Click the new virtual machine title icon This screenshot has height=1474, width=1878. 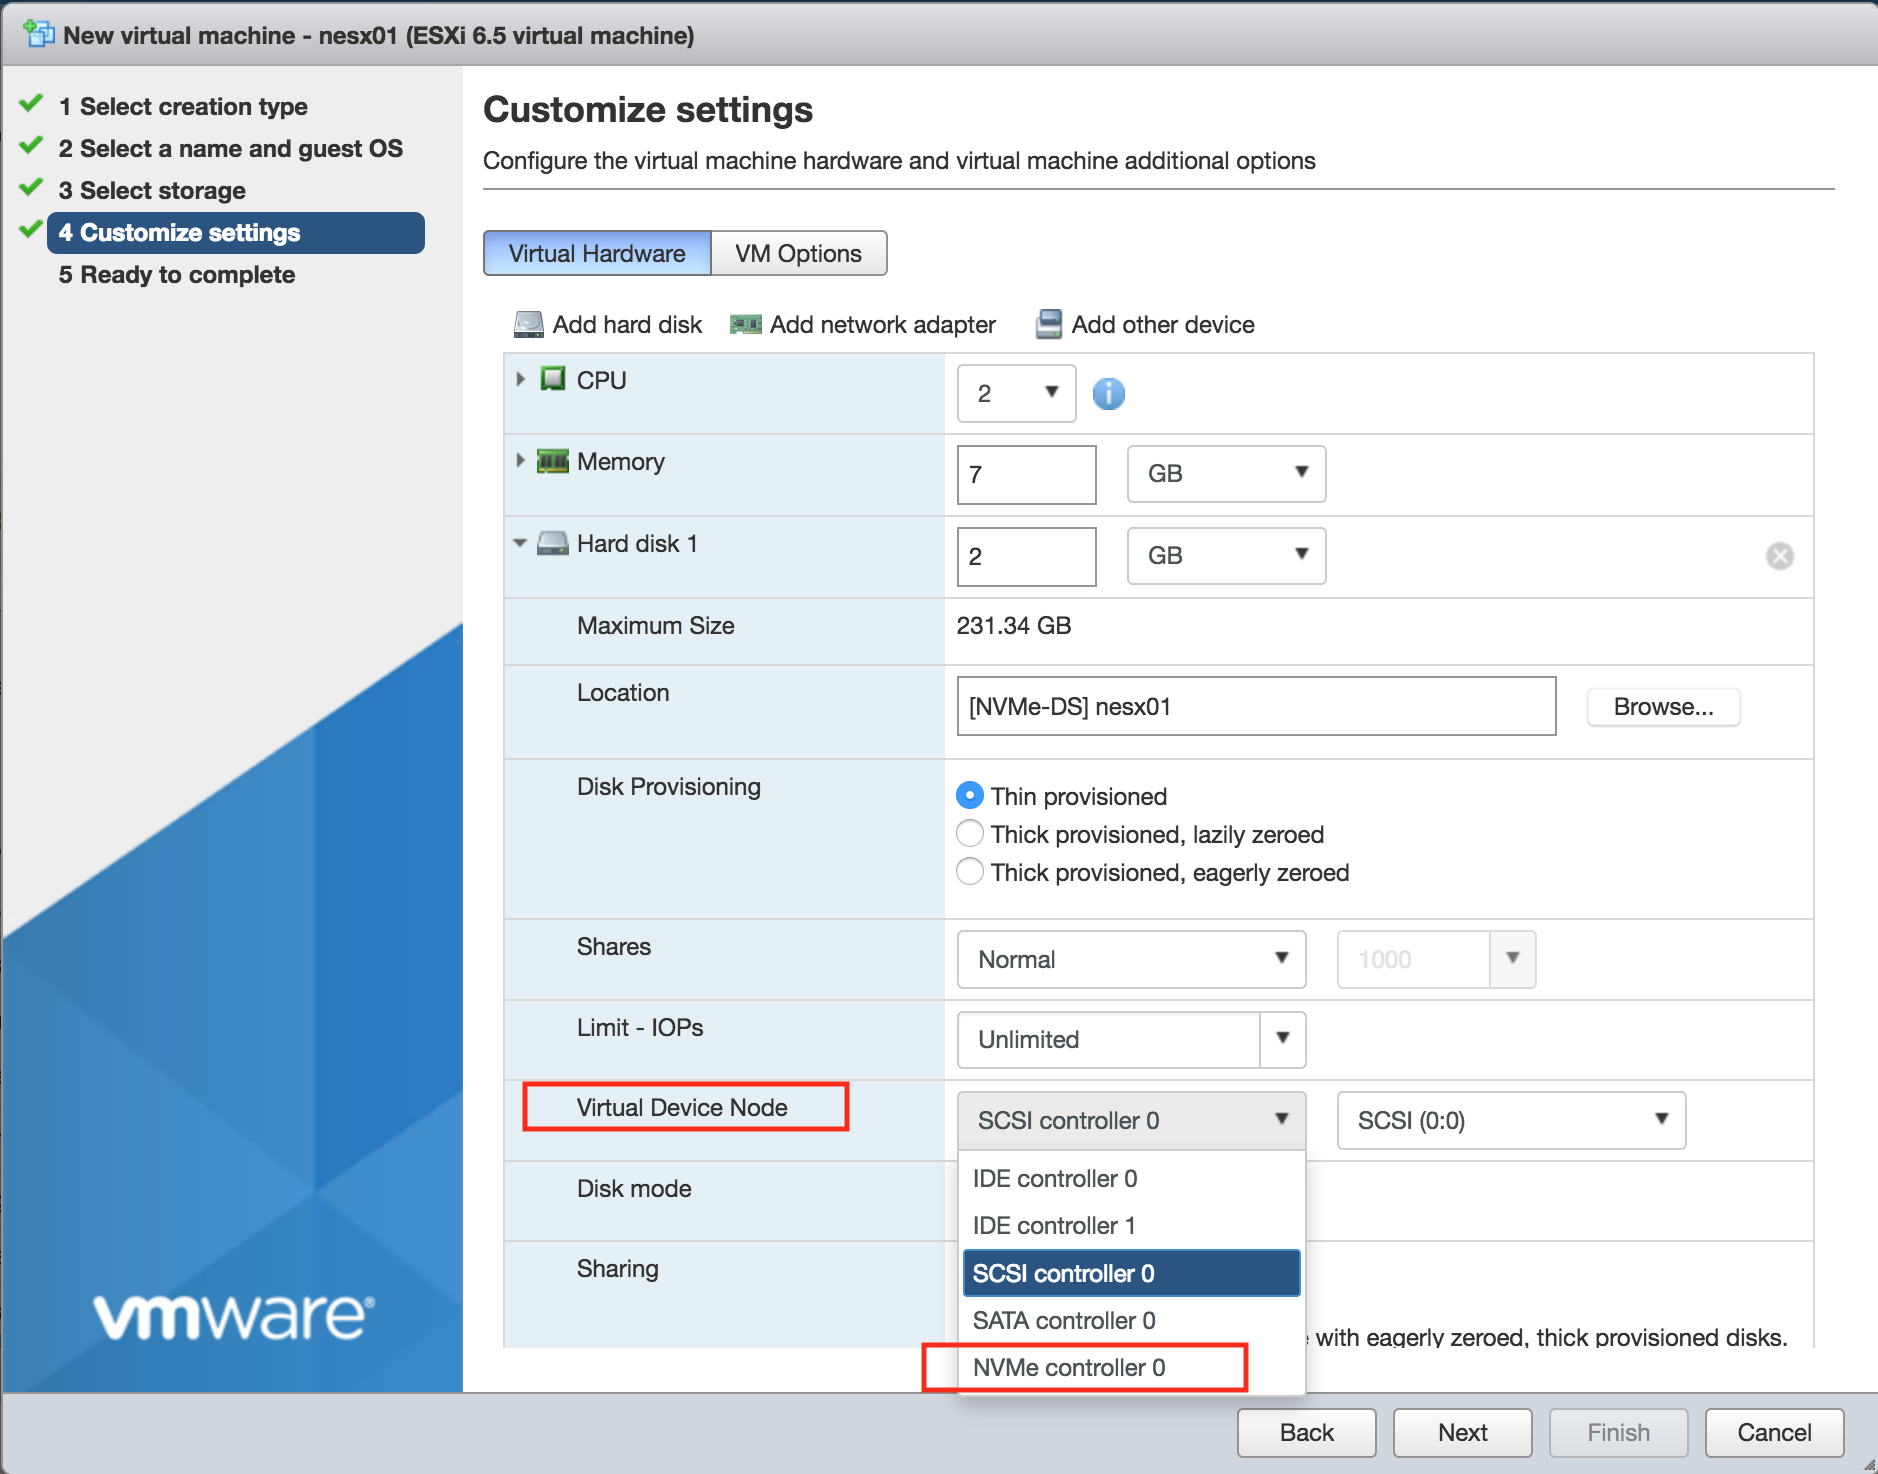click(39, 34)
